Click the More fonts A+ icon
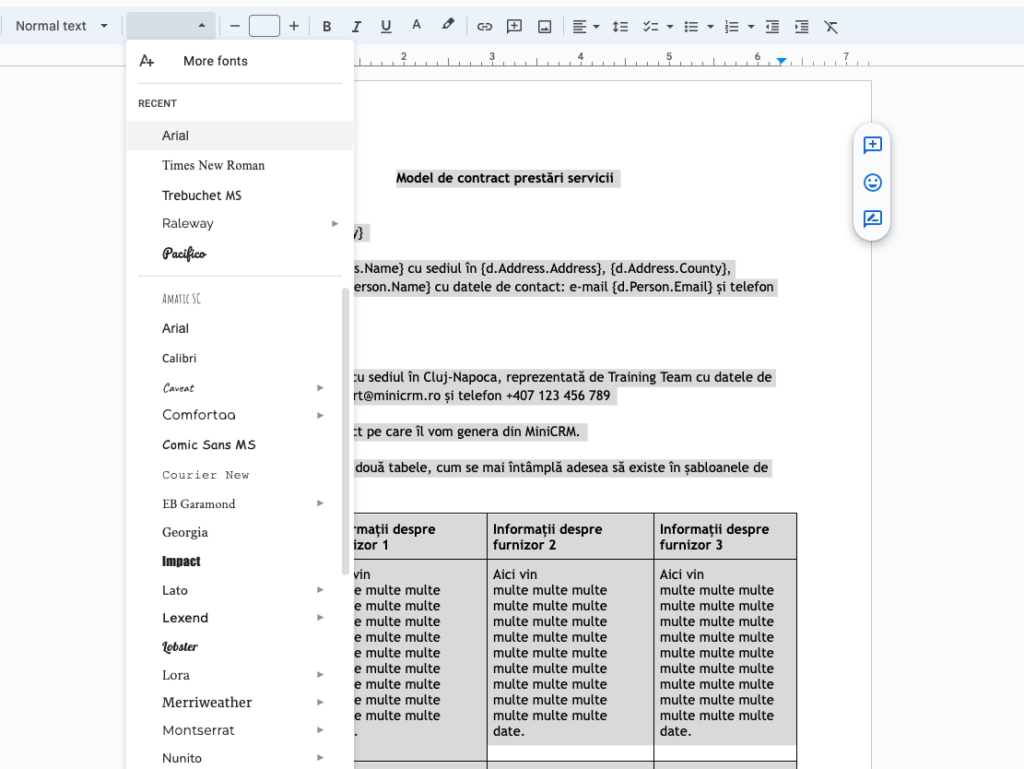Screen dimensions: 1024x769 pos(147,61)
